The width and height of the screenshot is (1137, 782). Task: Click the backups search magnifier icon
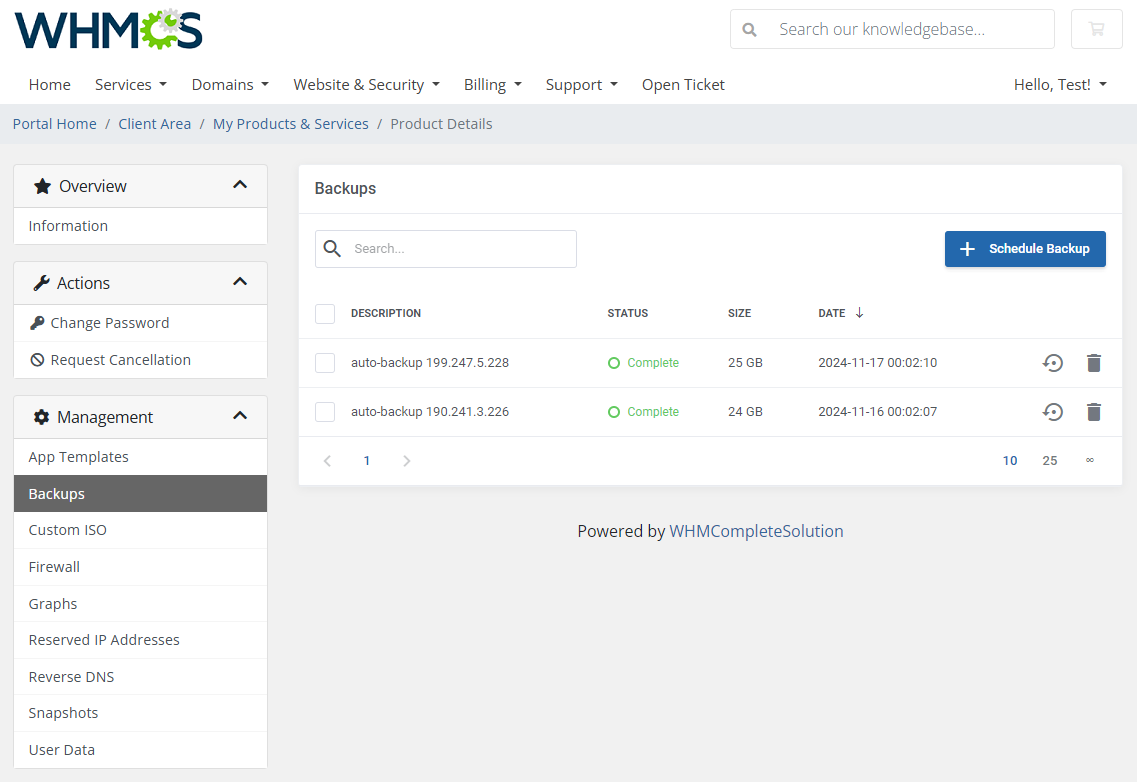(x=332, y=249)
